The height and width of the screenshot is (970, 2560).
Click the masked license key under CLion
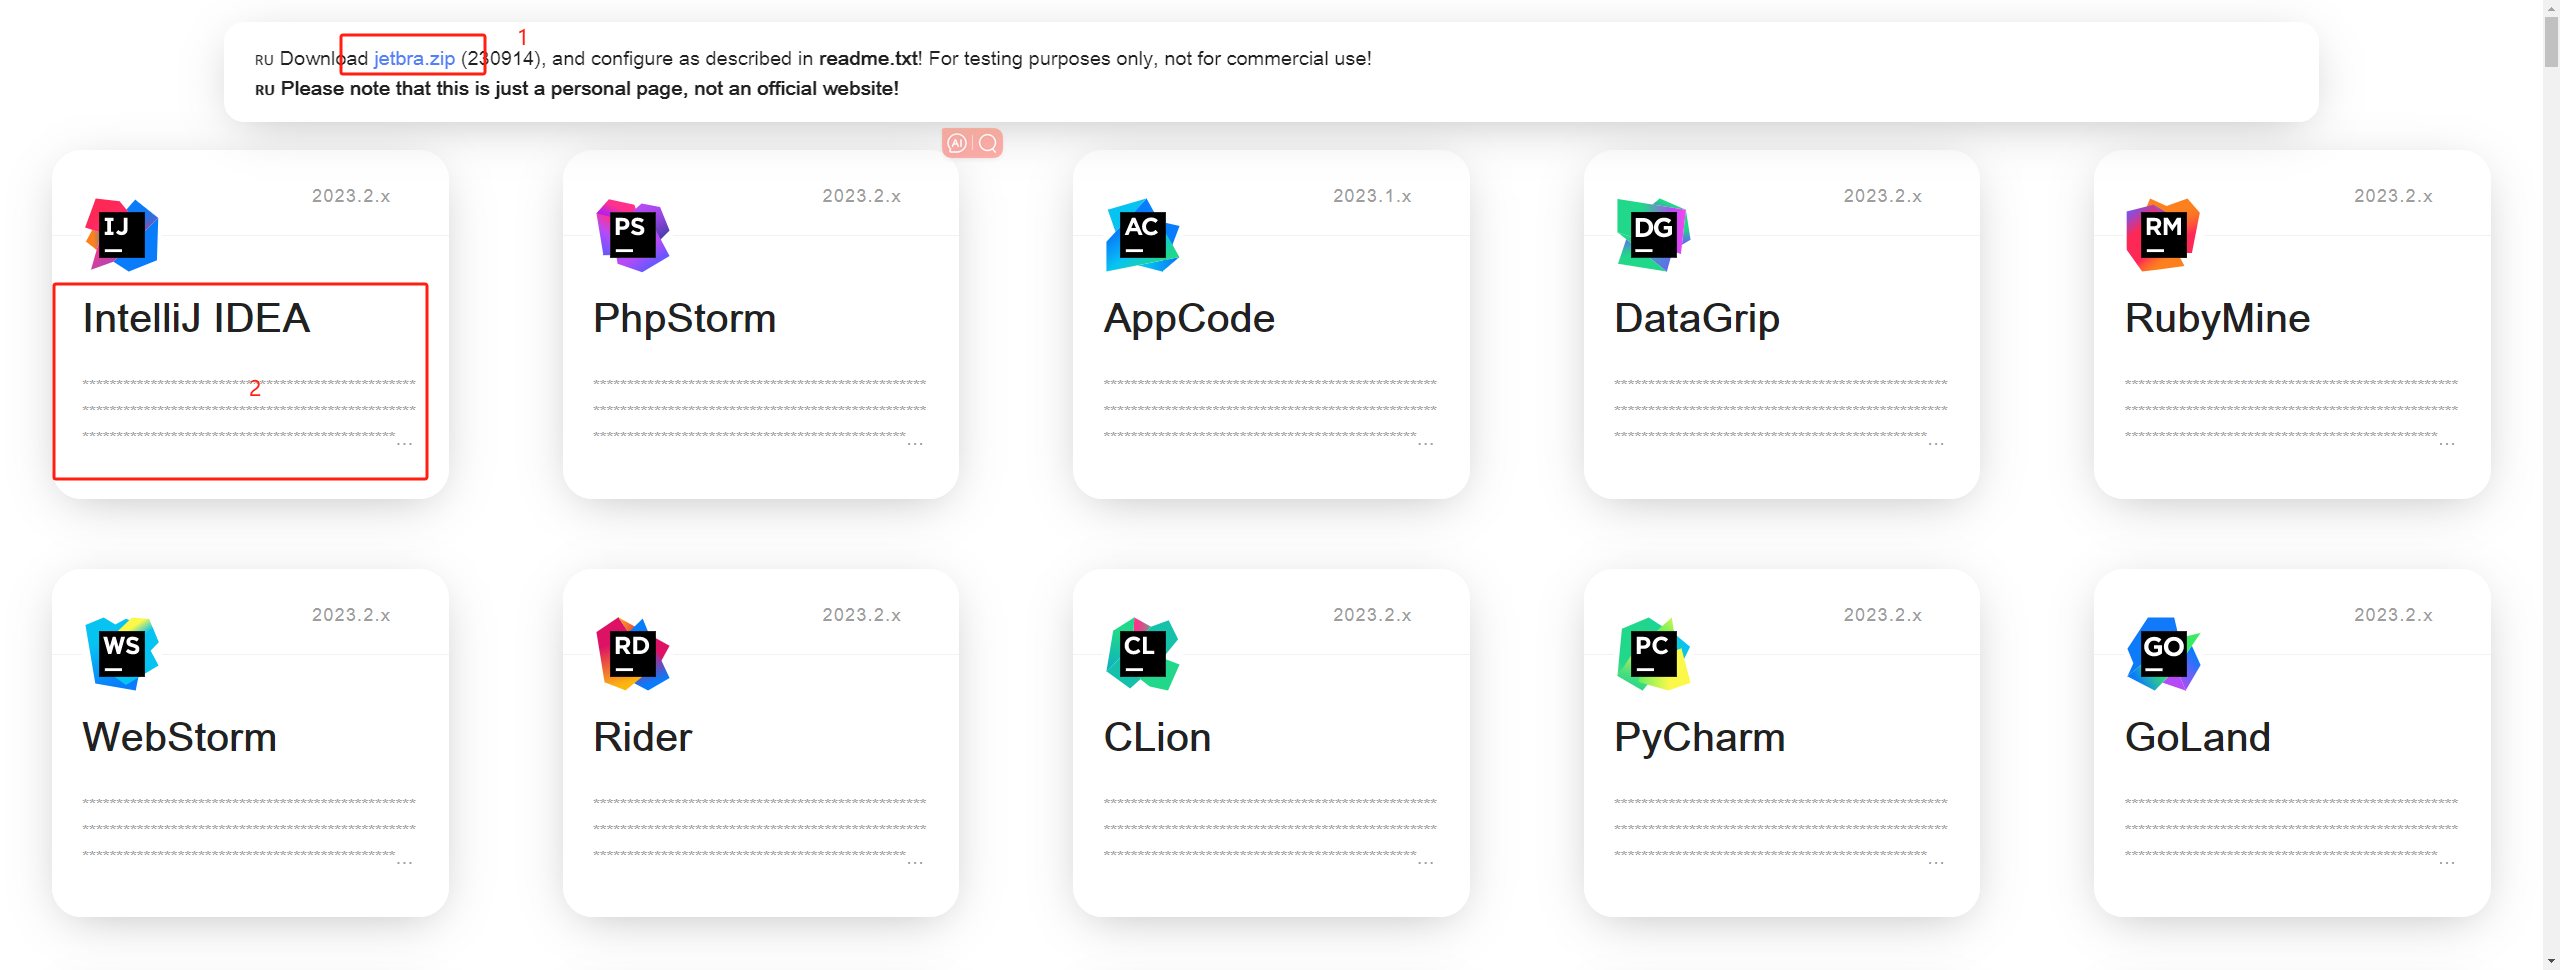[1270, 828]
